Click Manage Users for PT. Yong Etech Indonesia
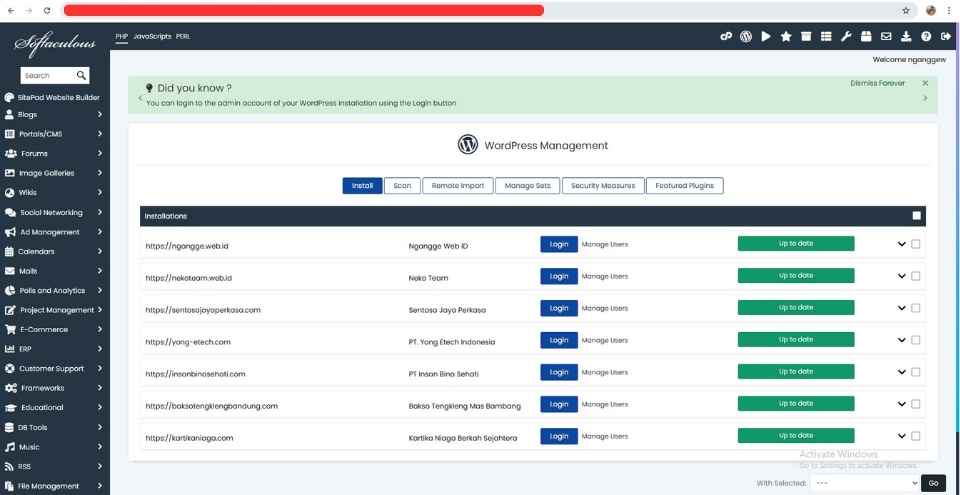Viewport: 960px width, 495px height. (605, 340)
